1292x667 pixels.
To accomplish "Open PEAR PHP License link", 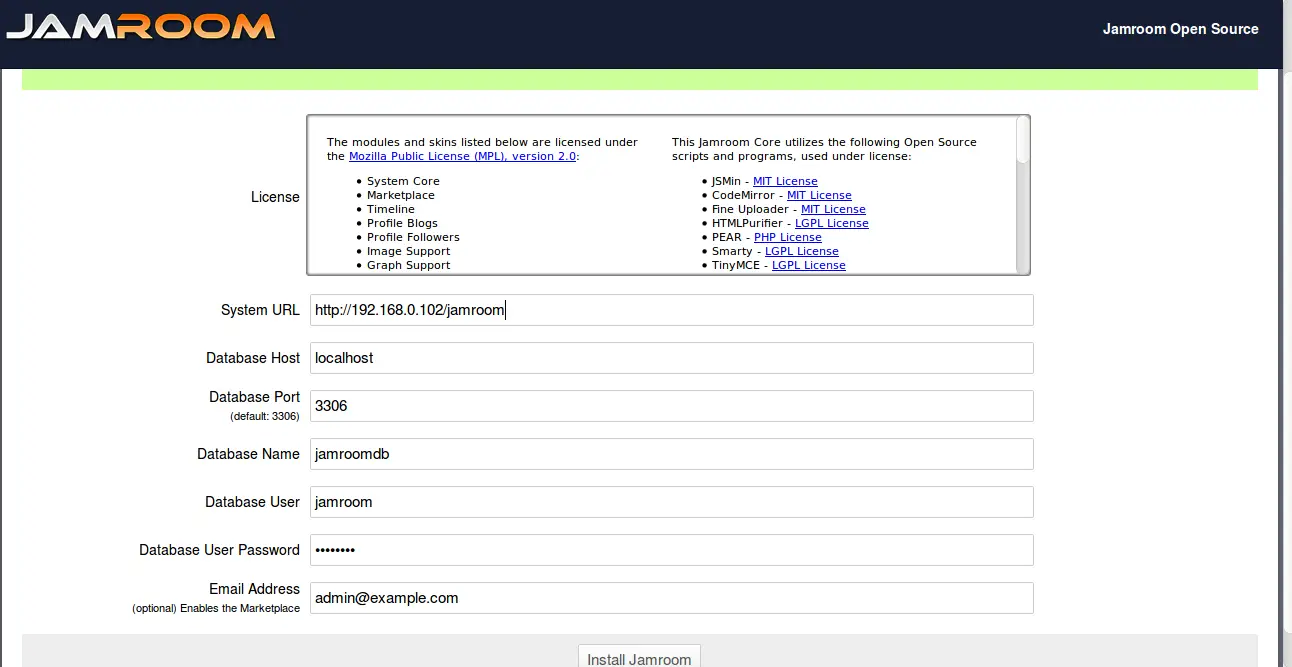I will 788,237.
